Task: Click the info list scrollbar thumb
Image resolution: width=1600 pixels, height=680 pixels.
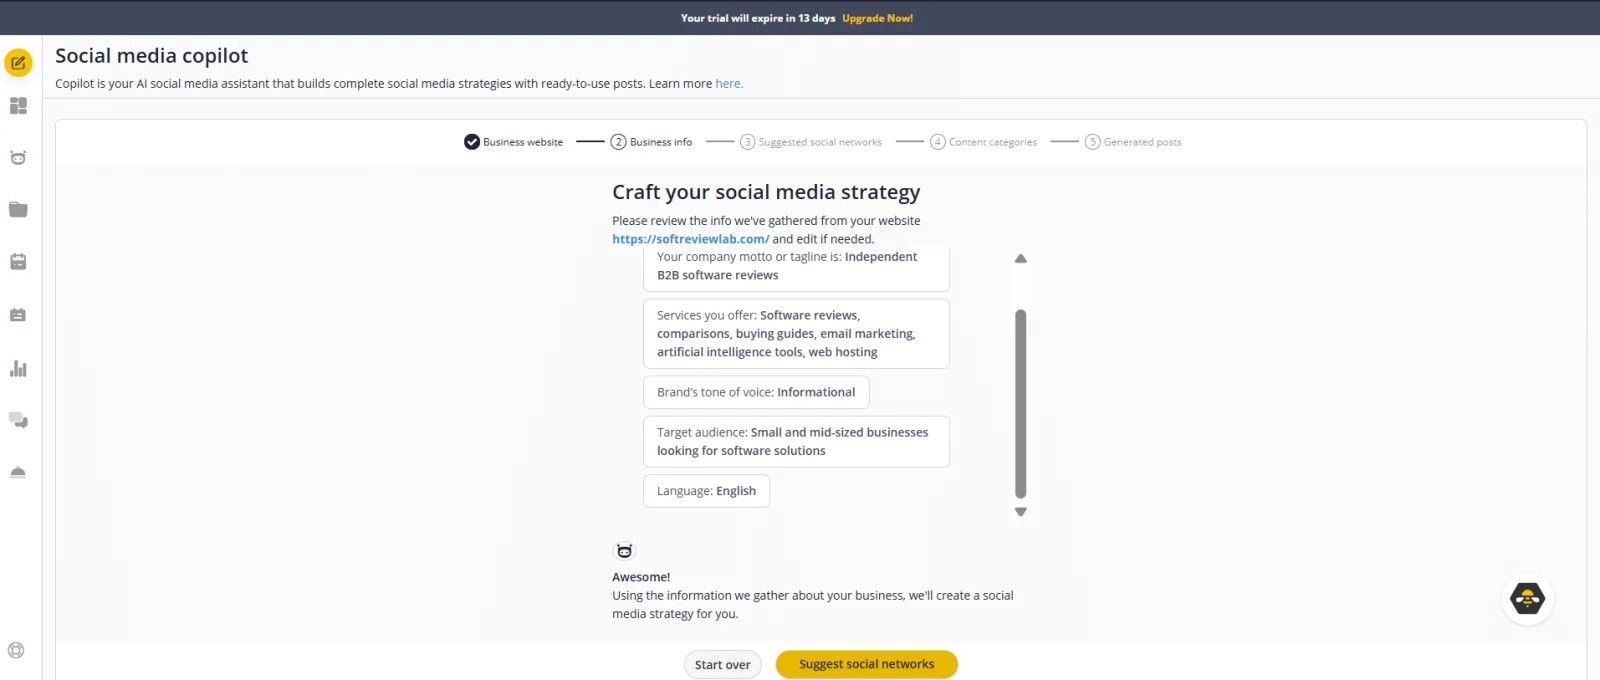Action: (x=1021, y=403)
